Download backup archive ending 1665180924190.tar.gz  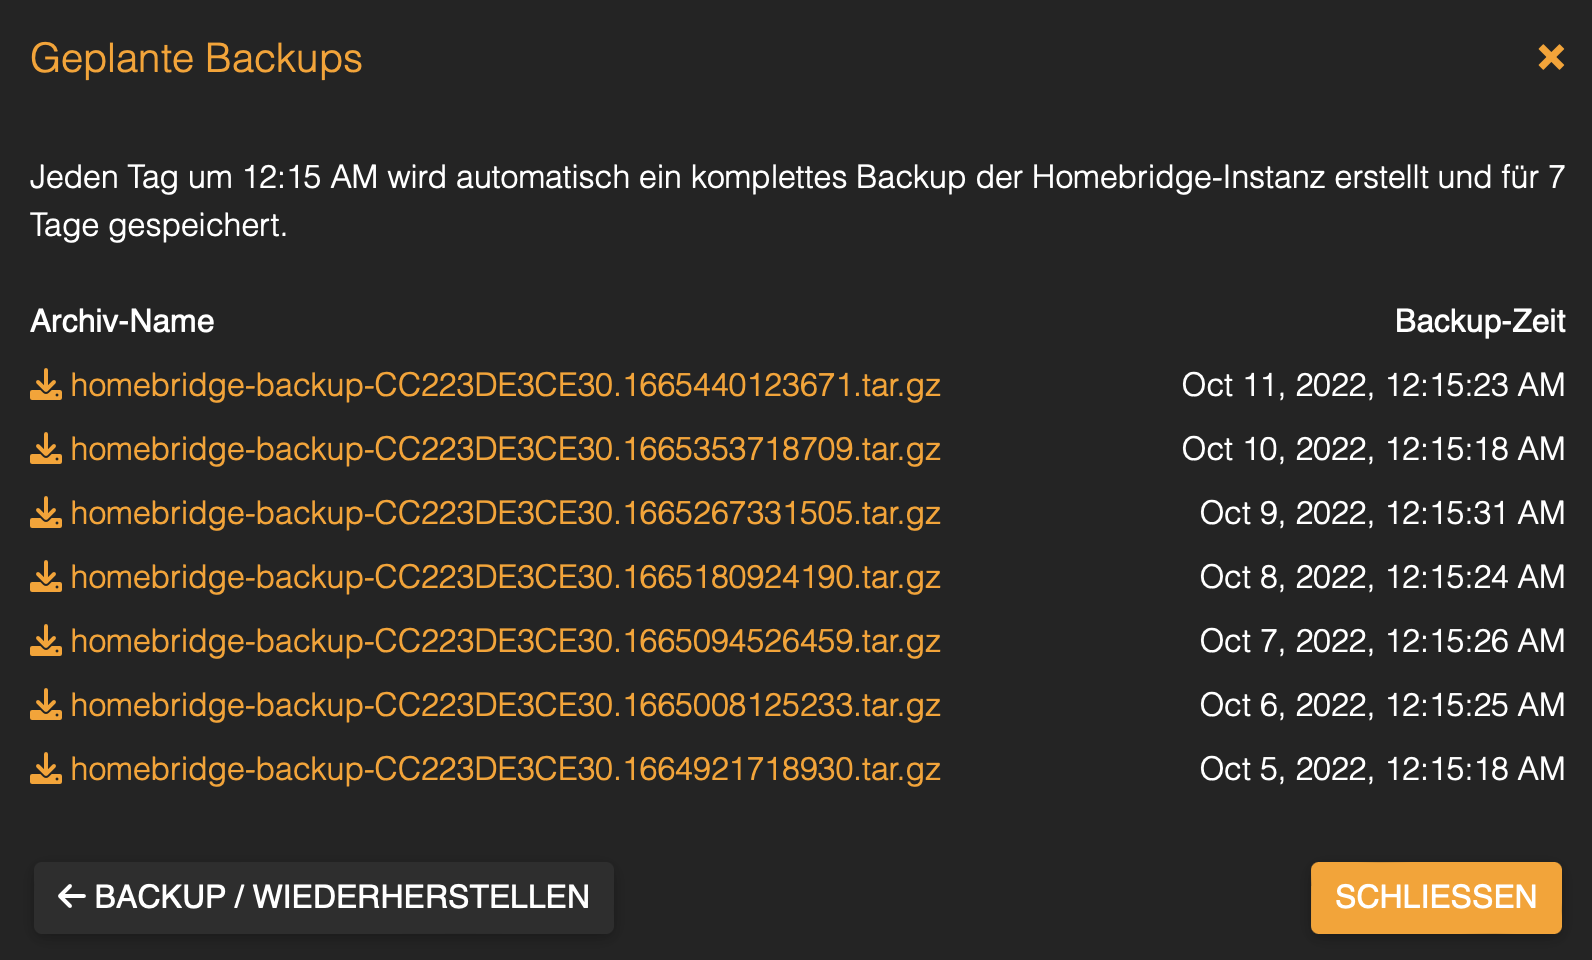(505, 577)
